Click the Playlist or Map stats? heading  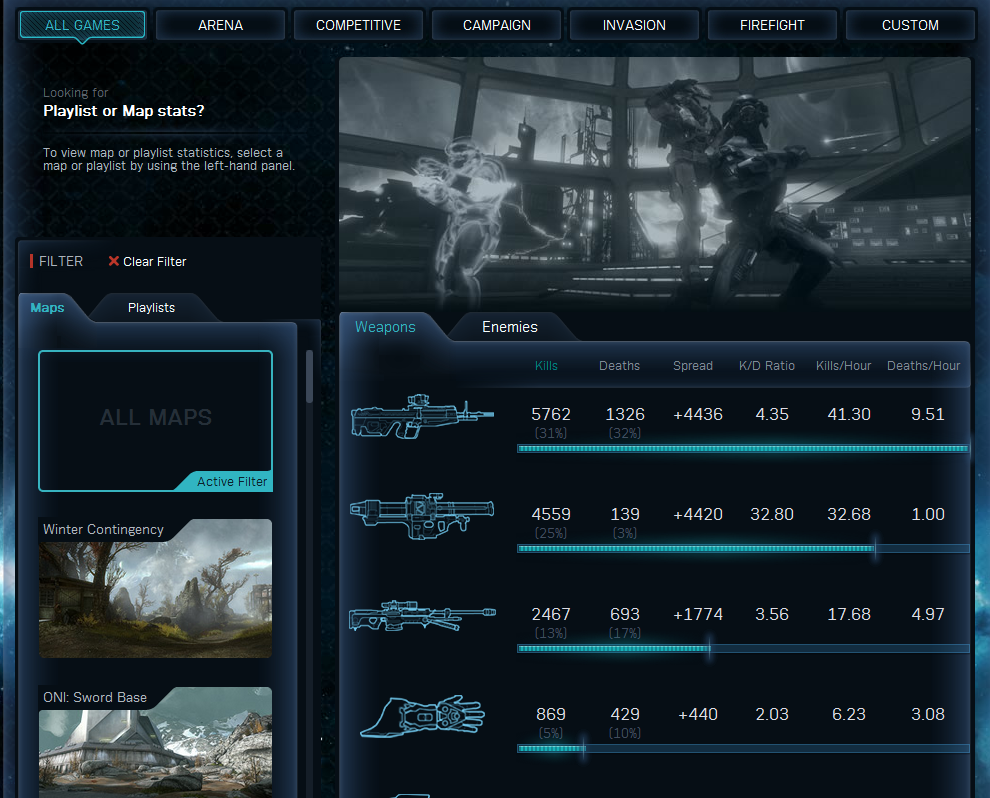click(124, 111)
